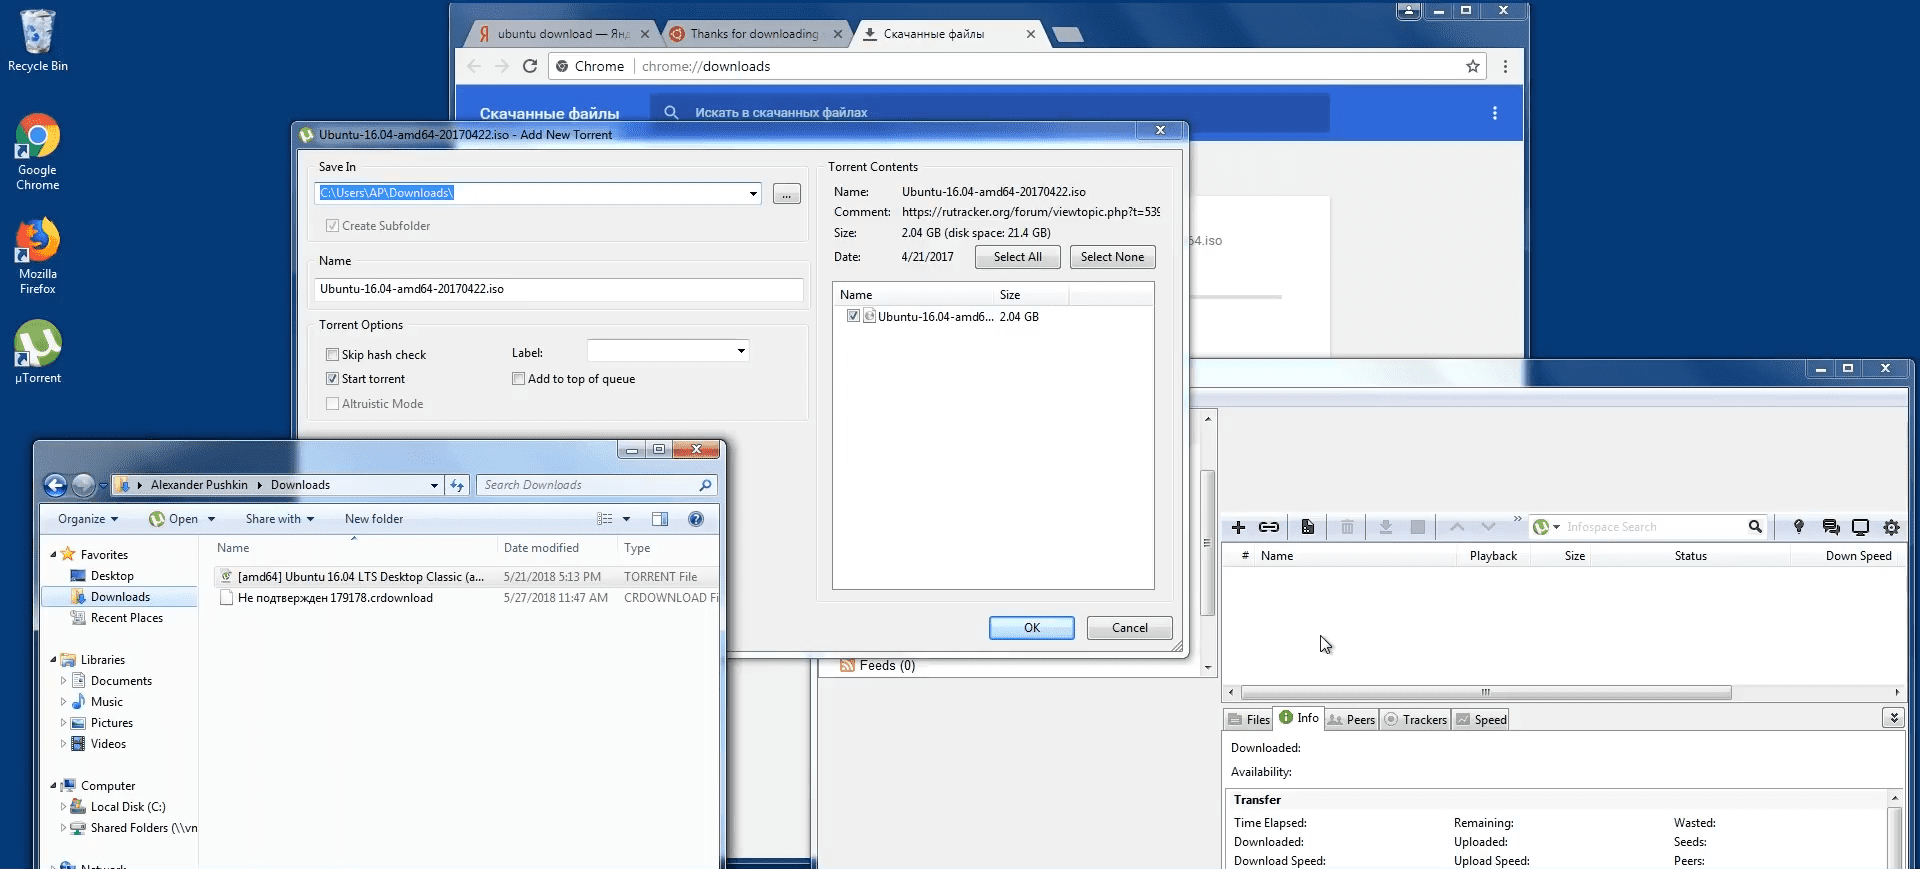Screen dimensions: 1920x869
Task: Open the Chrome three-dot menu
Action: [1505, 66]
